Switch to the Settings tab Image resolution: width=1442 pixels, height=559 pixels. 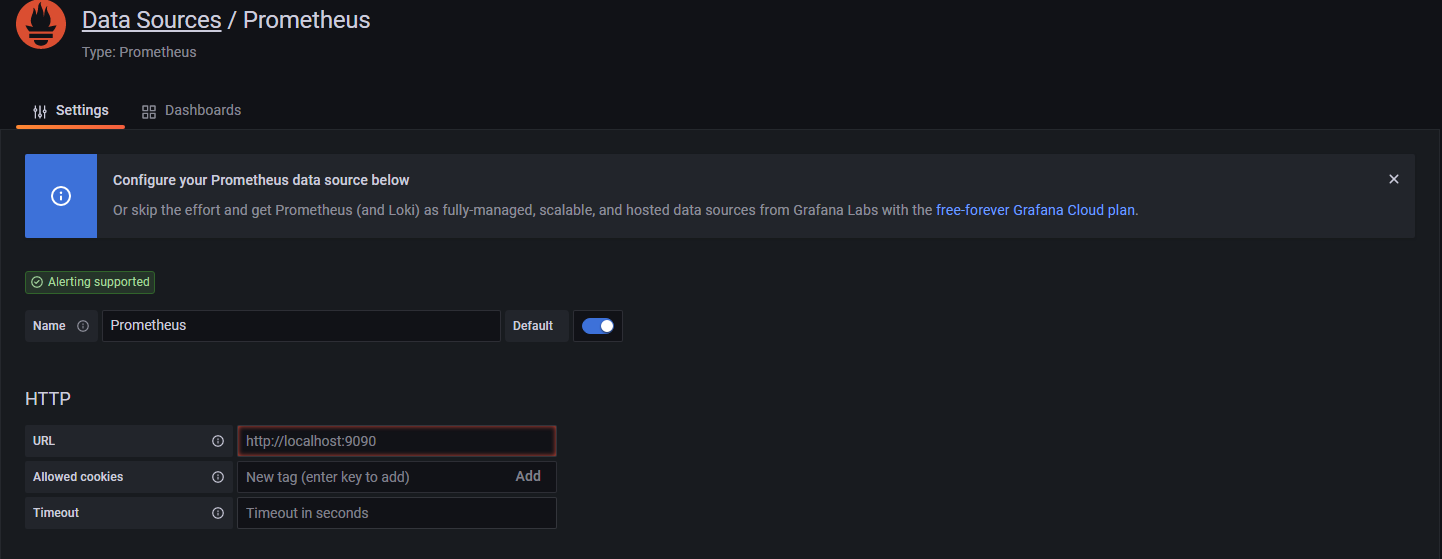click(70, 110)
